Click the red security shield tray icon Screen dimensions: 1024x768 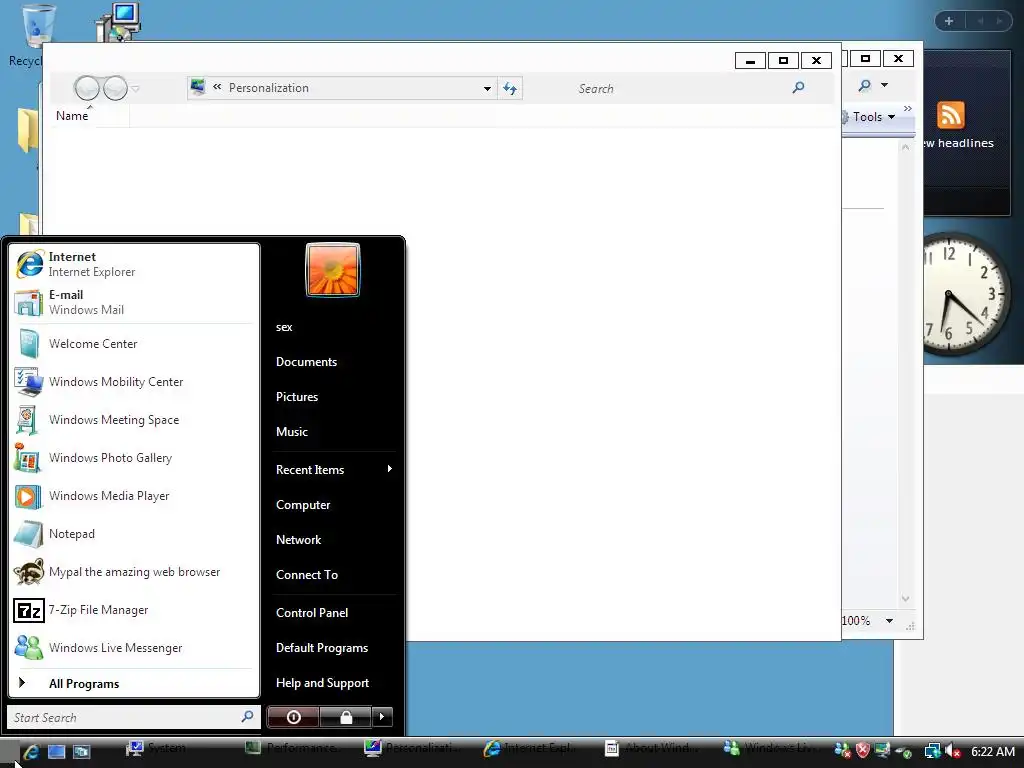click(863, 751)
